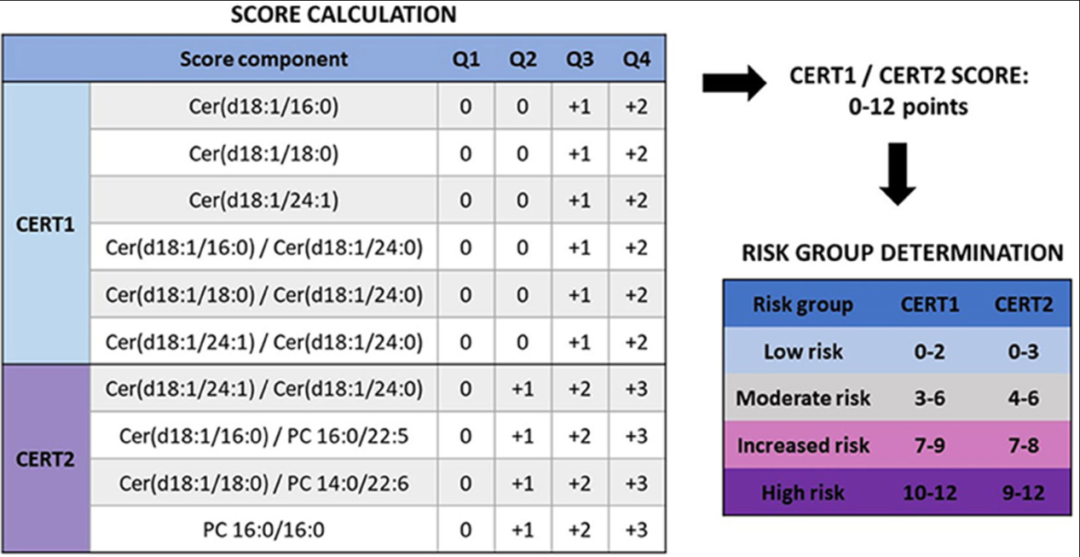Screen dimensions: 1080x557
Task: Click the right-pointing black arrow
Action: click(733, 85)
